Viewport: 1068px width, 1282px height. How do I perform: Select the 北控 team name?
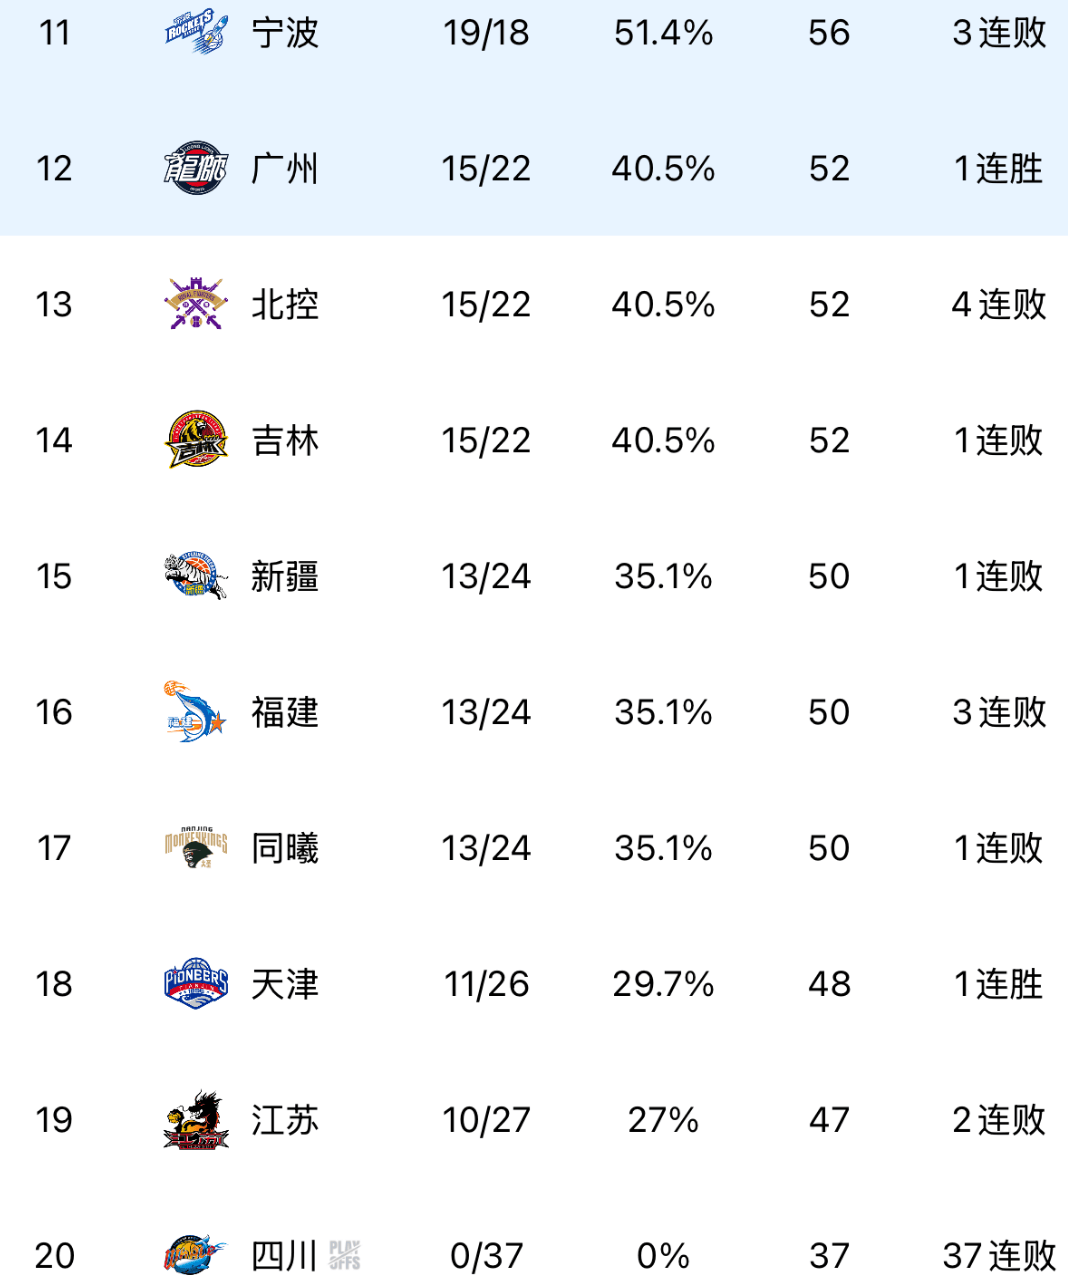(285, 304)
